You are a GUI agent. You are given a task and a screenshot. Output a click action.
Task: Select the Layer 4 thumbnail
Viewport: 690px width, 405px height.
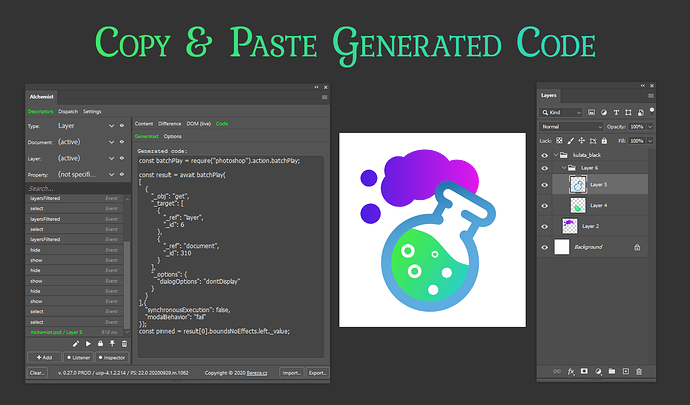578,206
